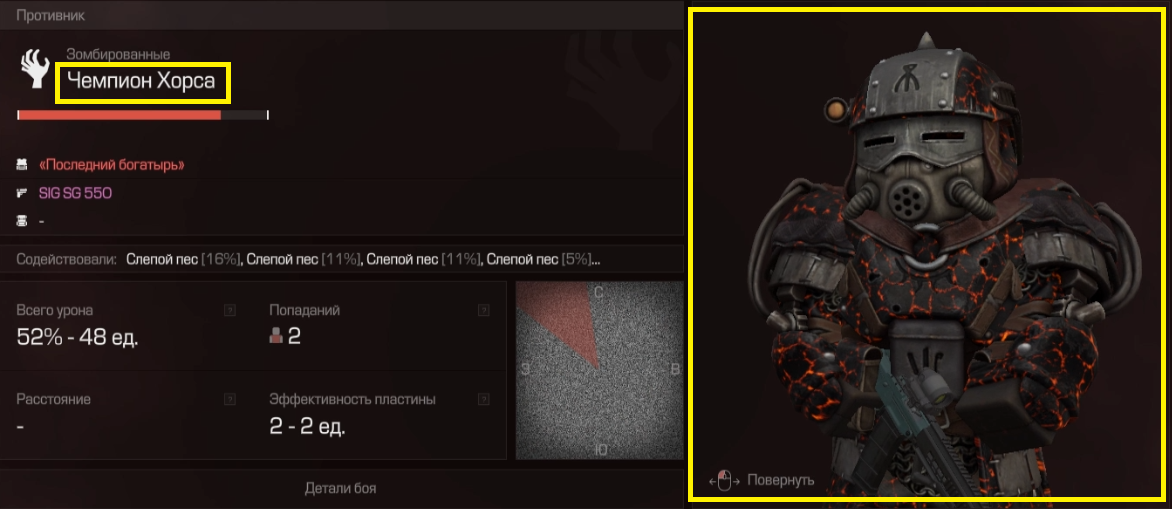Open help icon next to Попаданий
The width and height of the screenshot is (1172, 509).
coord(484,311)
